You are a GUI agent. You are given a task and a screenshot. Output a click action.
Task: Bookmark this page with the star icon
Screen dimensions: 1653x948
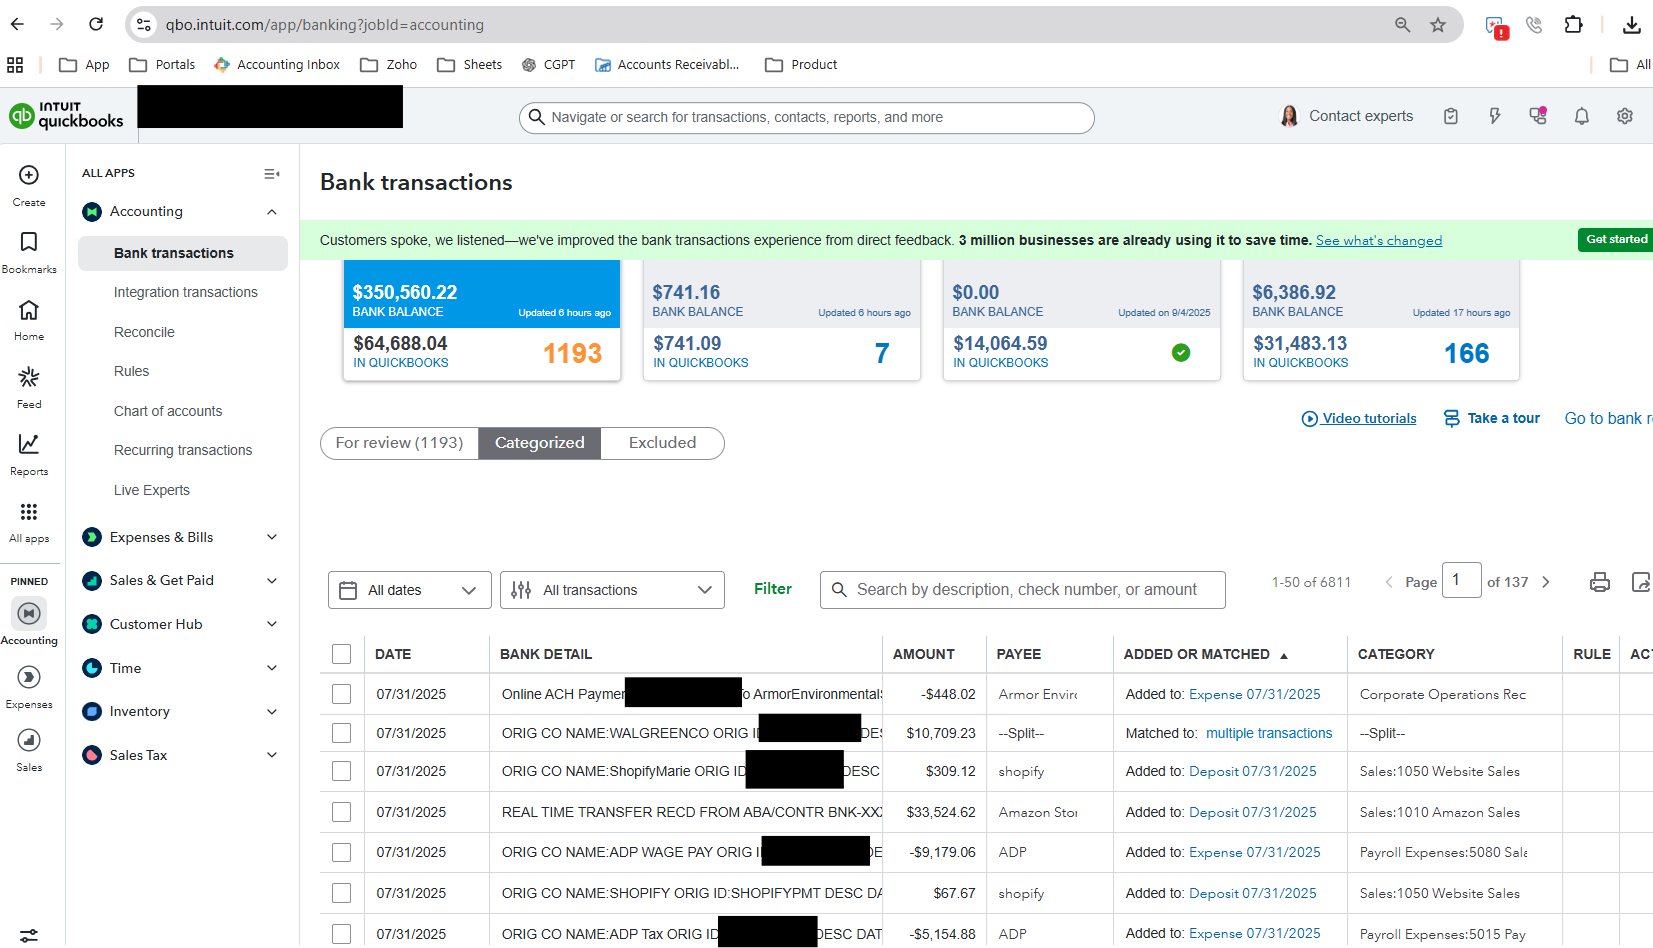pos(1438,25)
